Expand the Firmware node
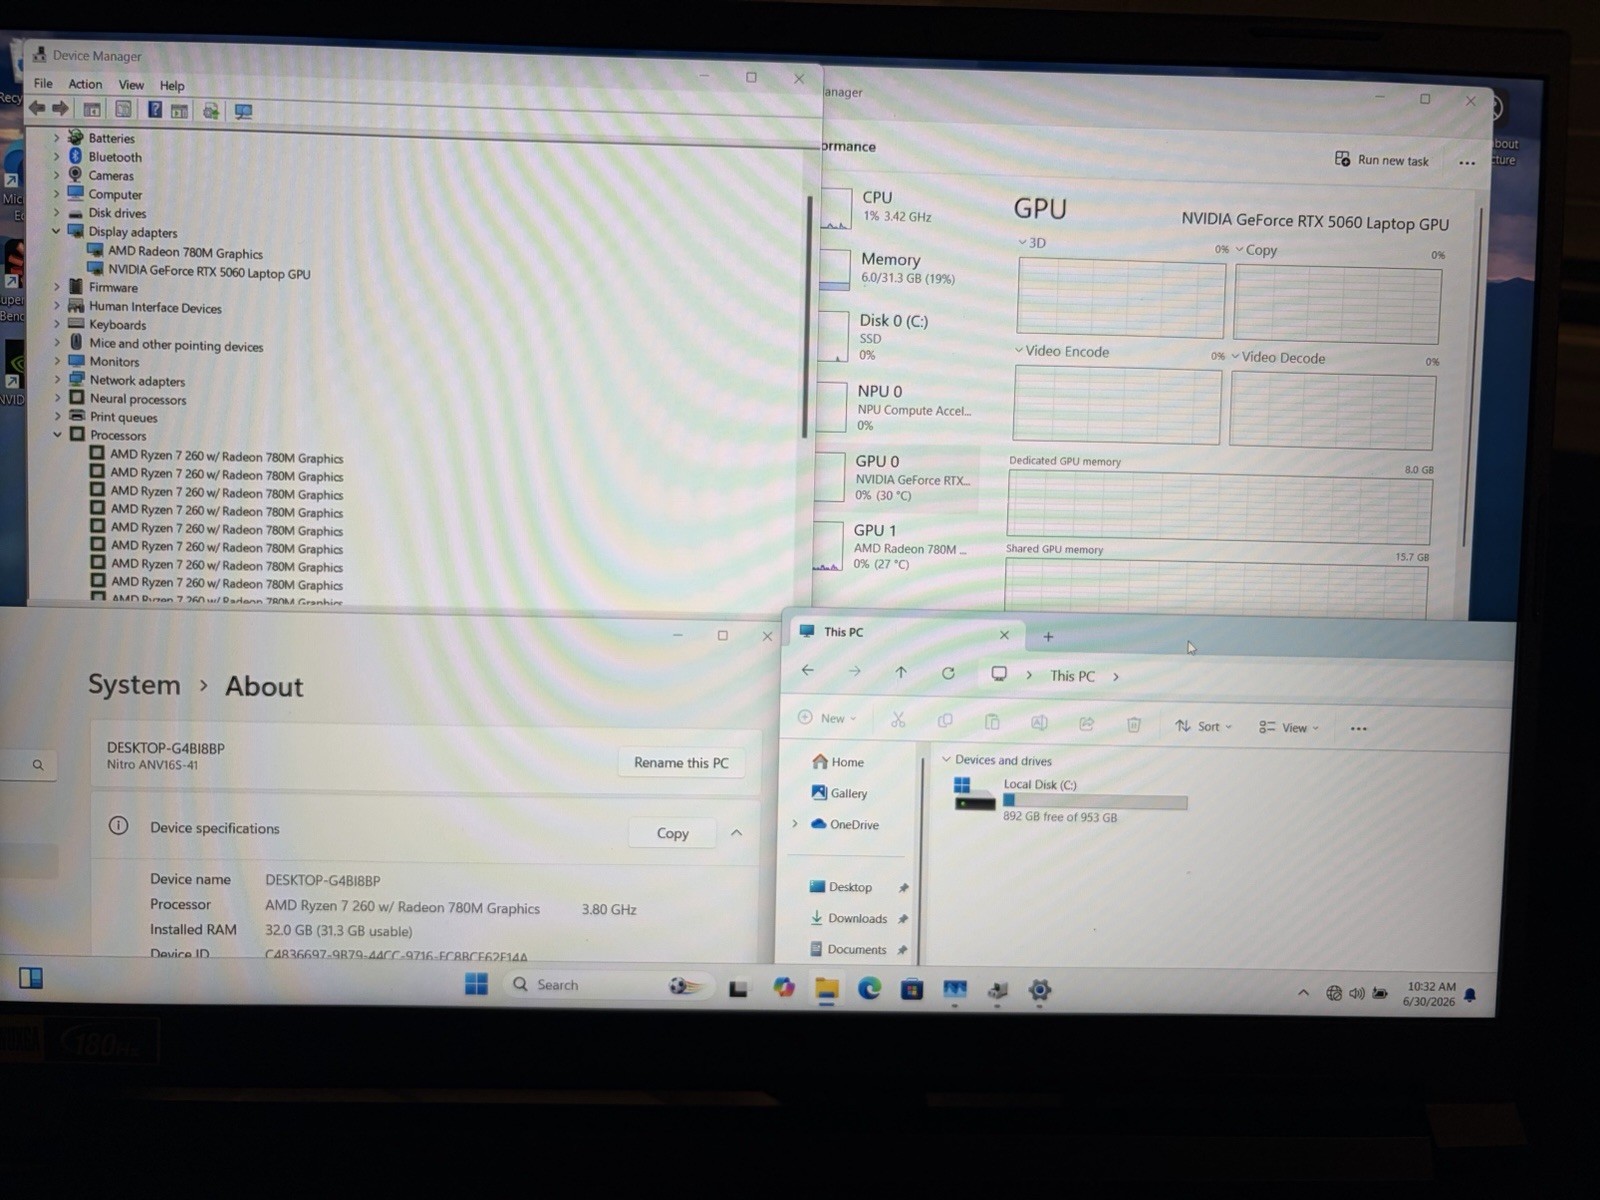Screen dimensions: 1600x1200 tap(57, 287)
